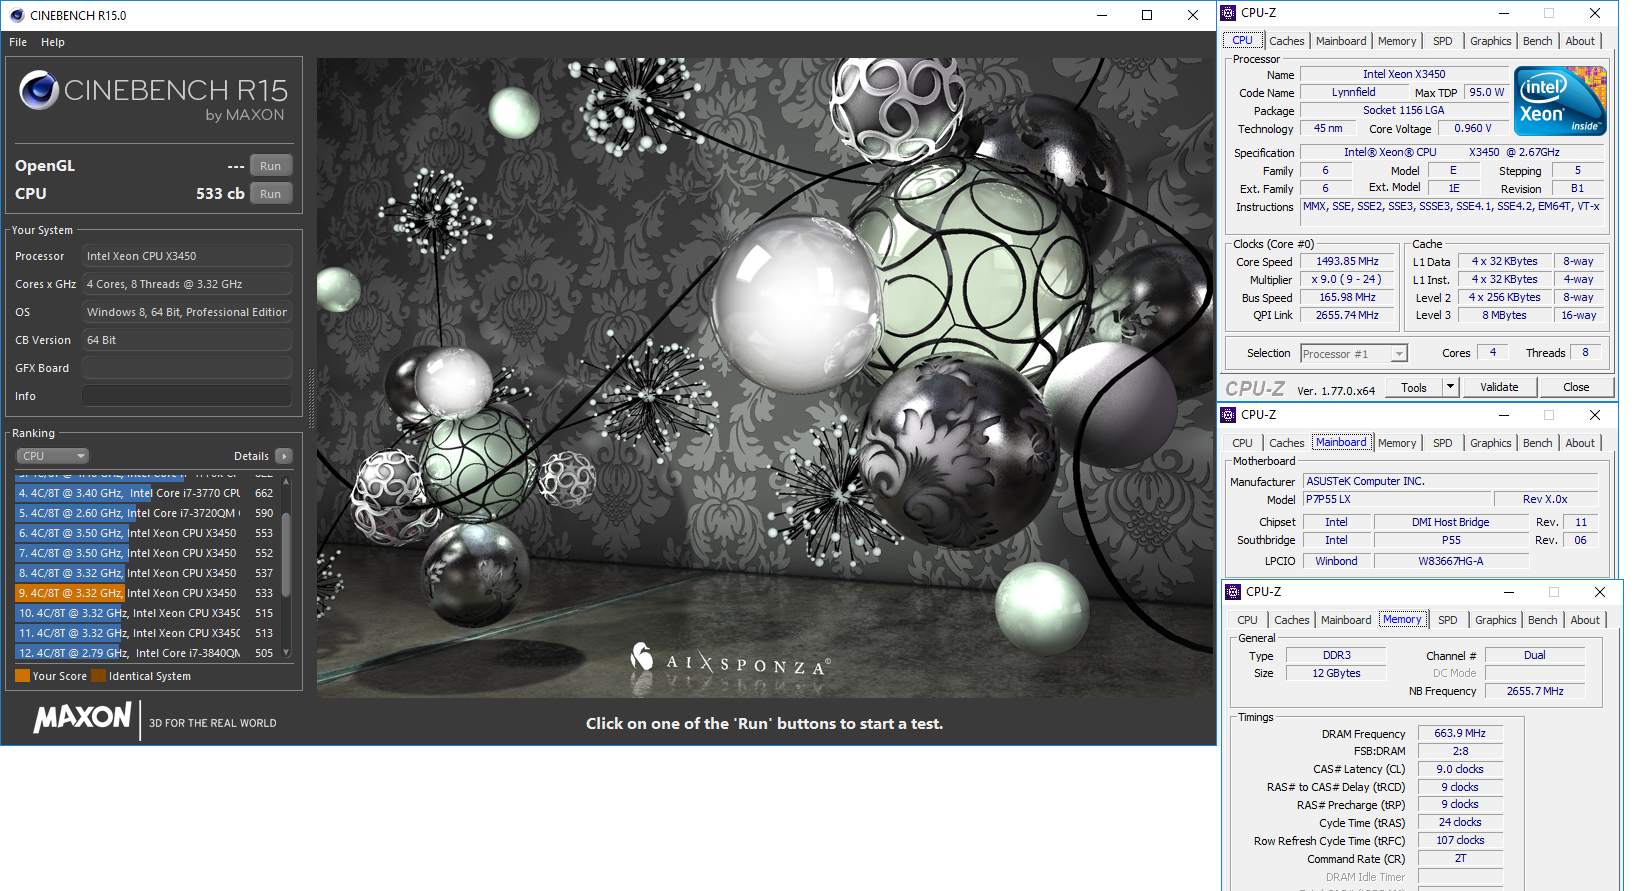Open About tab in top CPU-Z window
The height and width of the screenshot is (891, 1643).
[1580, 41]
